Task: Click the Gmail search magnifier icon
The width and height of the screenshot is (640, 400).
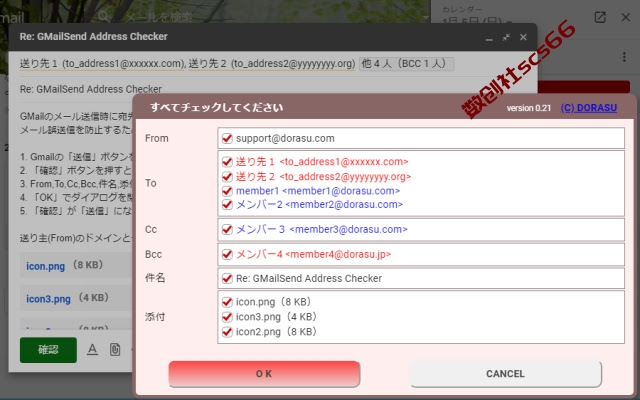Action: (x=104, y=17)
